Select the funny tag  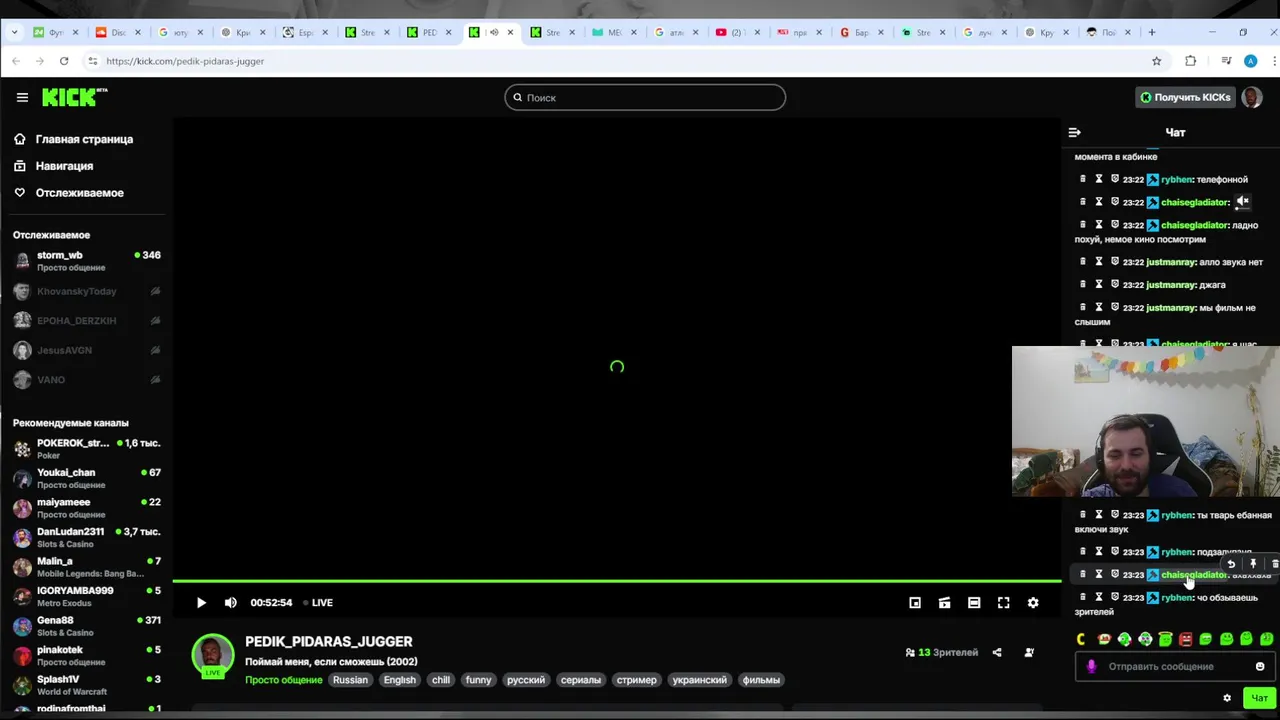[x=478, y=680]
